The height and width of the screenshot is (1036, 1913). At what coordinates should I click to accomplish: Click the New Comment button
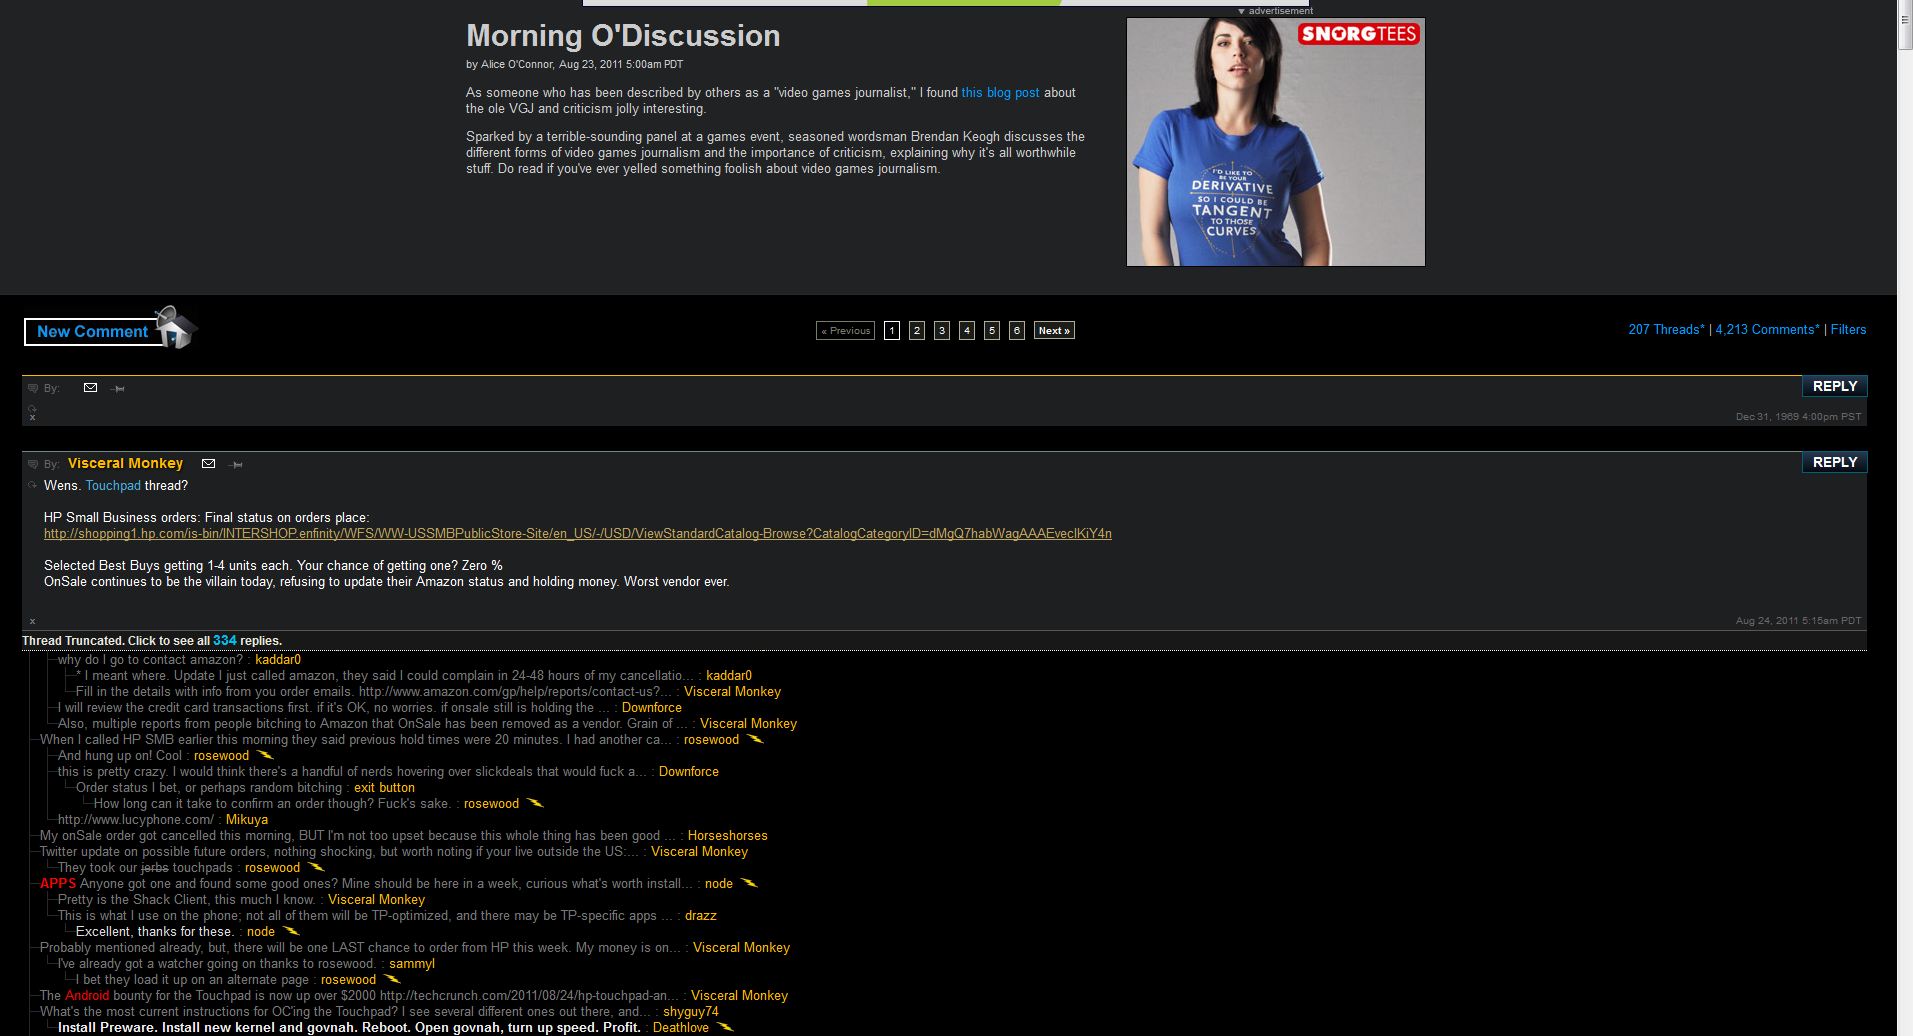(x=92, y=332)
